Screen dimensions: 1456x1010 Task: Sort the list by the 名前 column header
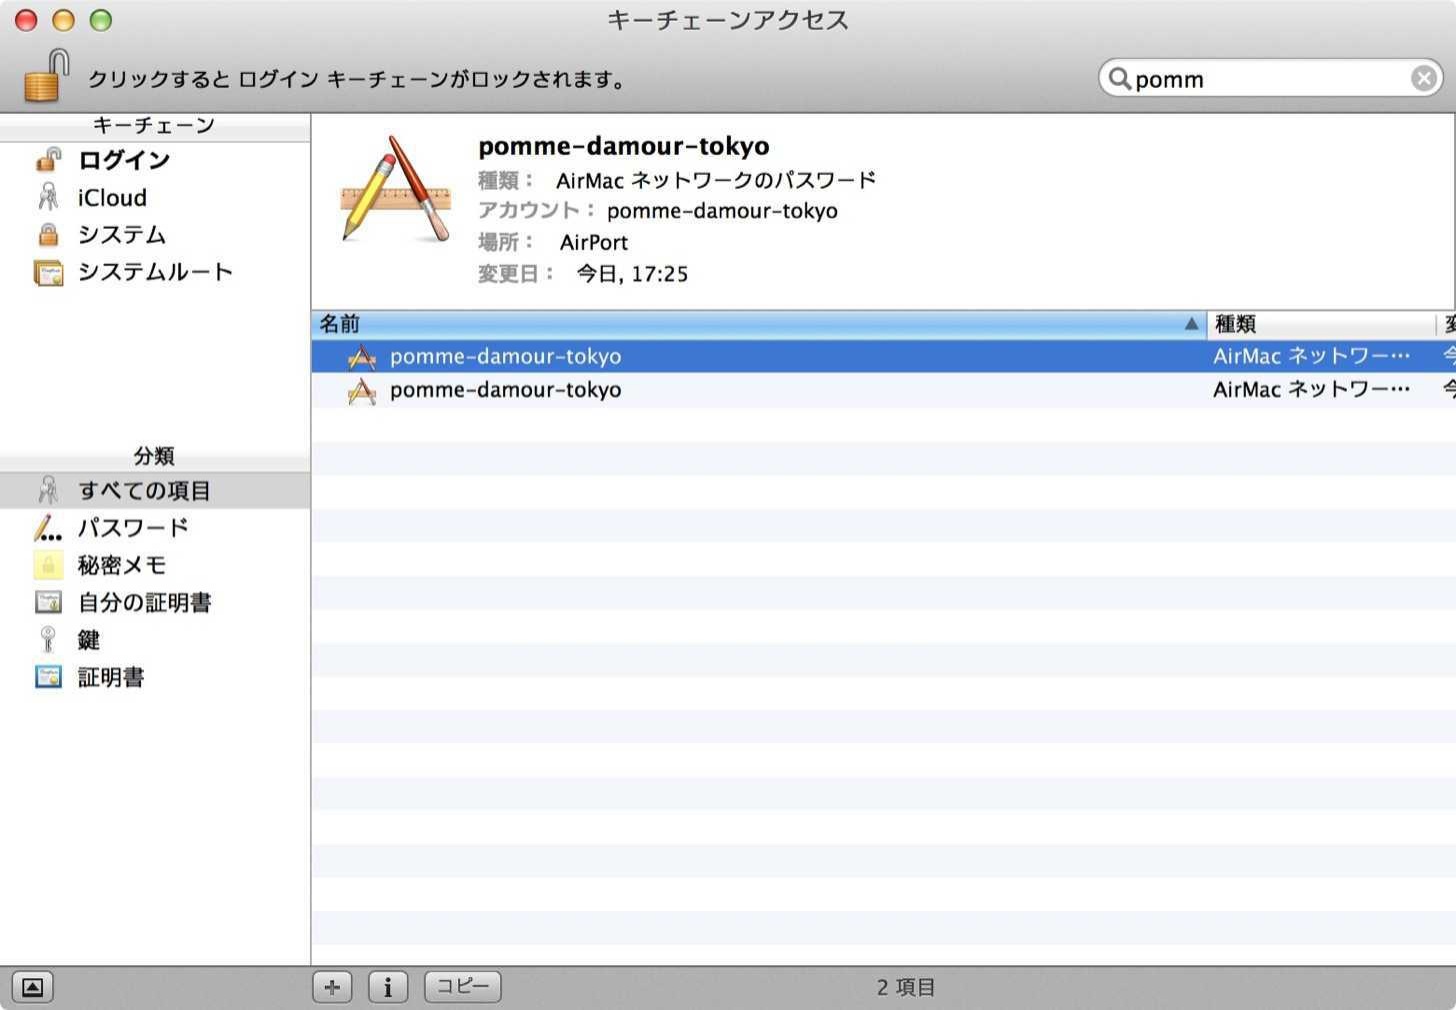click(x=759, y=324)
